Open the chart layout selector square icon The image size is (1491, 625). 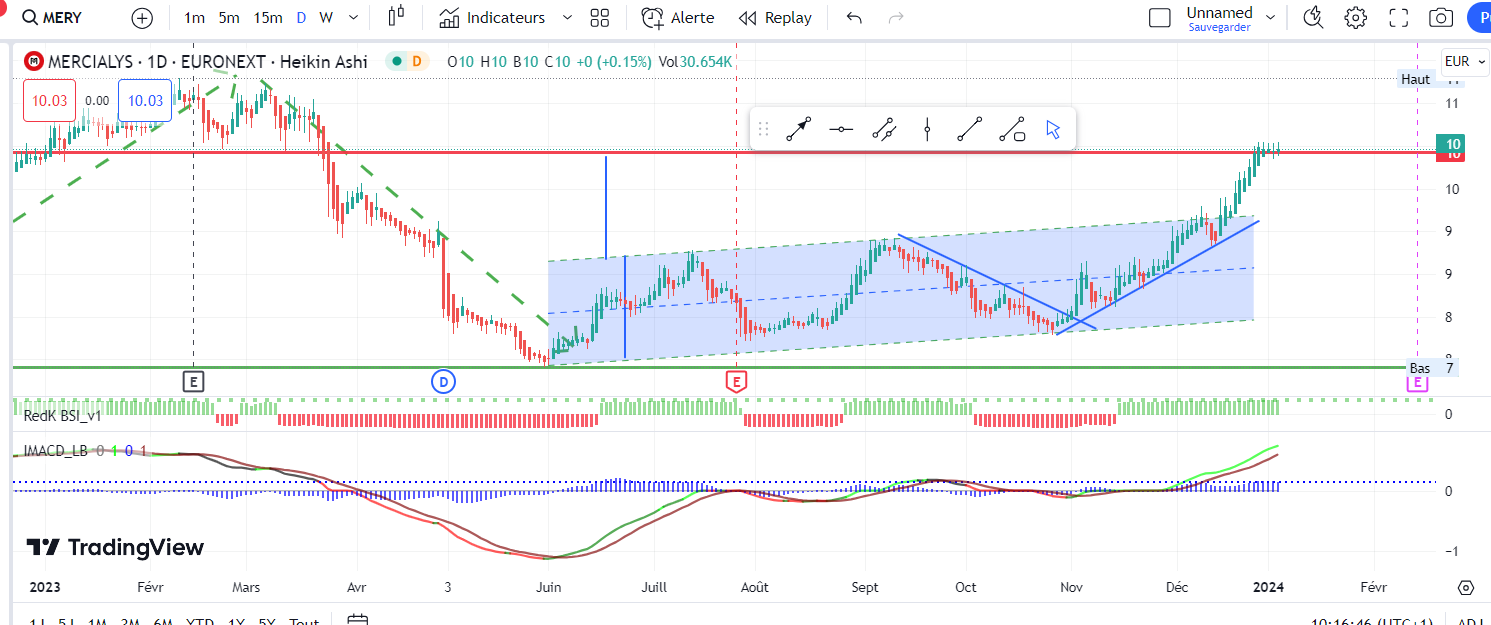(x=1160, y=18)
